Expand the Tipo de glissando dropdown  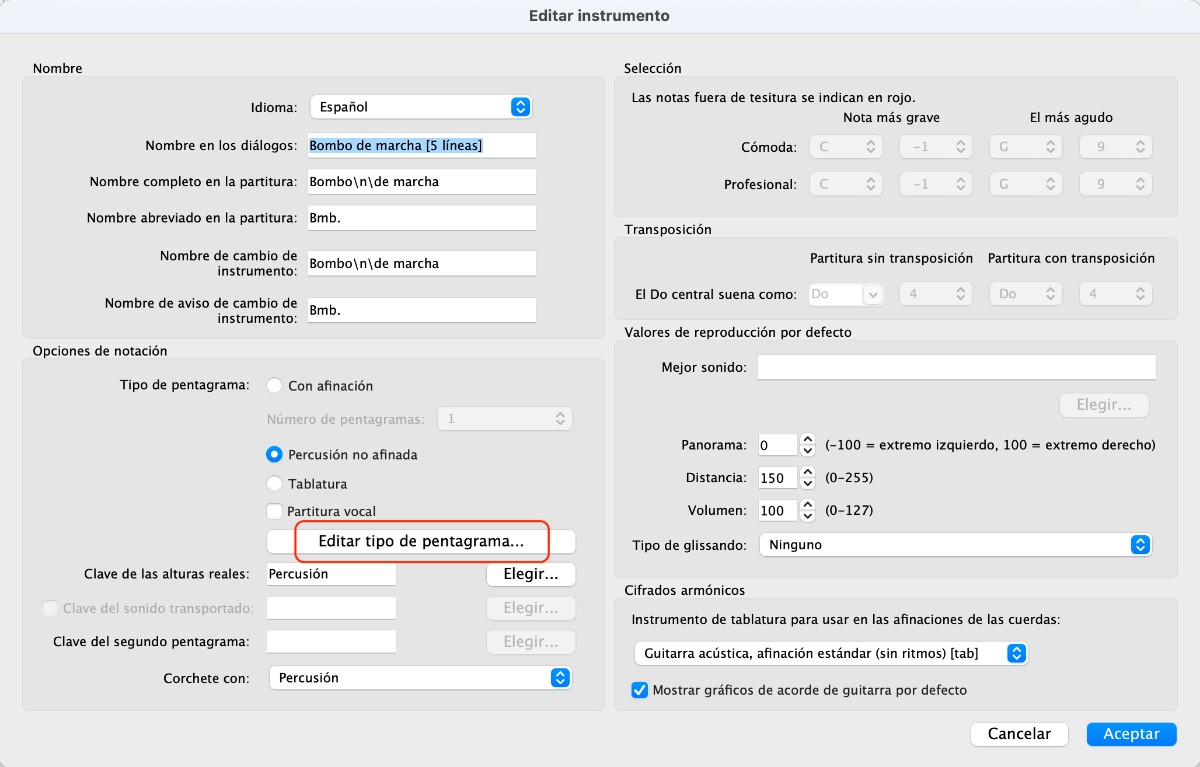[x=955, y=545]
